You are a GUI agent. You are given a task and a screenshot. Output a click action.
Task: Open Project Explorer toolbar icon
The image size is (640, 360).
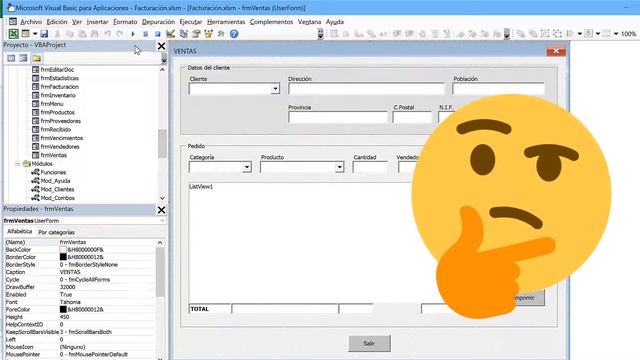pos(183,34)
